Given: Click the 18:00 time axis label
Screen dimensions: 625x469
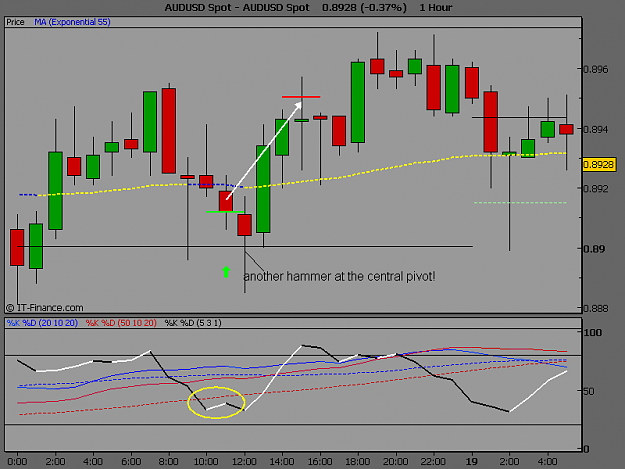Looking at the screenshot, I should coord(358,461).
